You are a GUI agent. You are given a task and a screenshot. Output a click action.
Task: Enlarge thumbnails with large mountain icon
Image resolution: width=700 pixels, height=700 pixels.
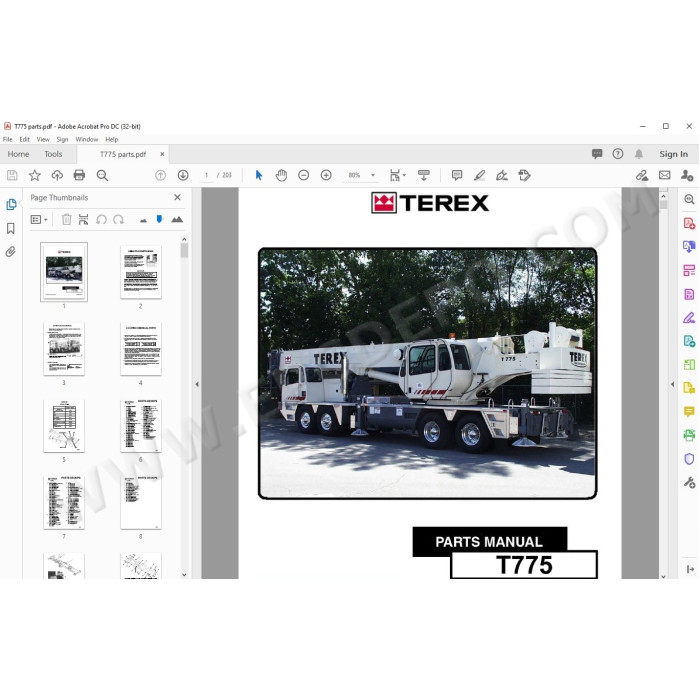coord(177,219)
